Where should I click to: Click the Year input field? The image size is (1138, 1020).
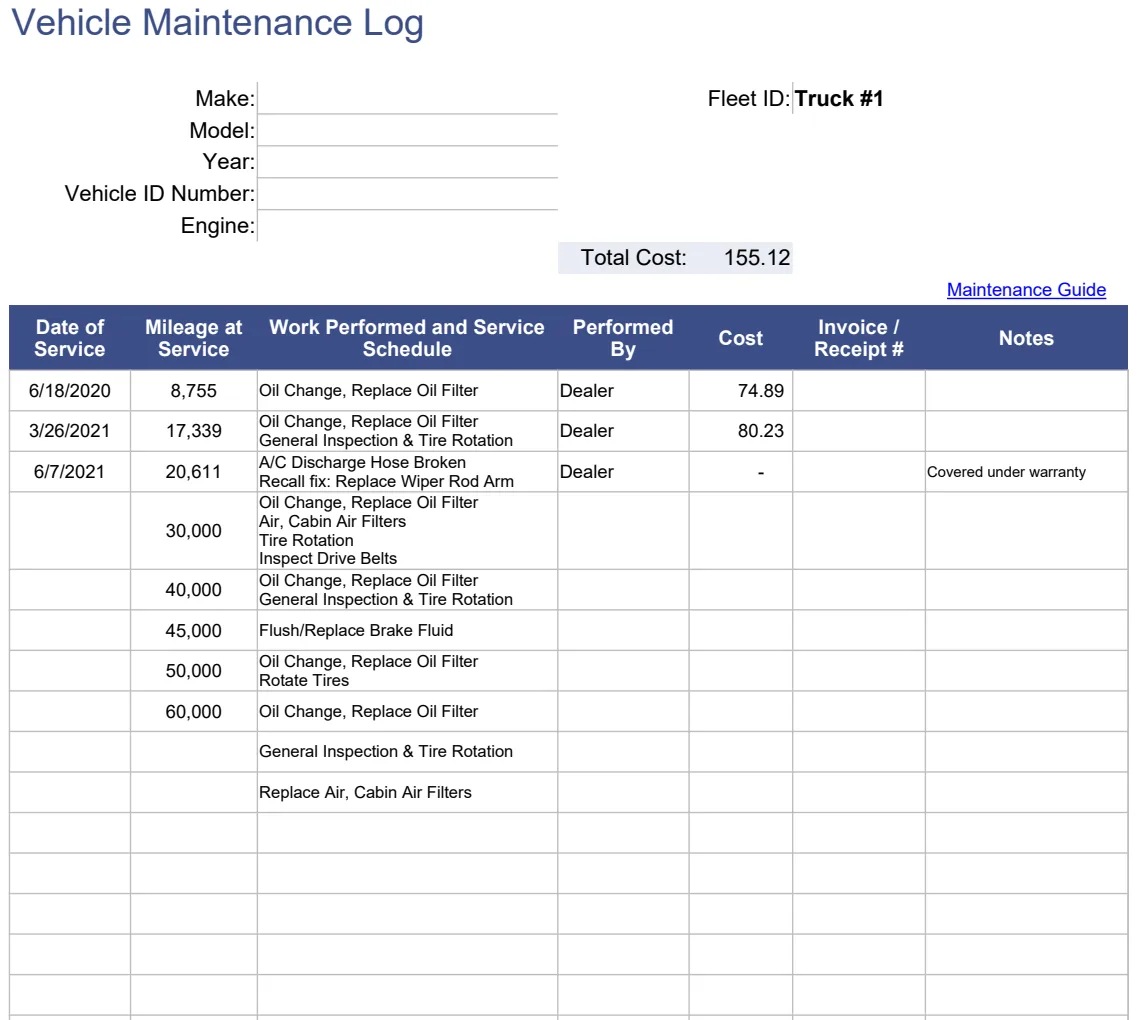point(407,162)
